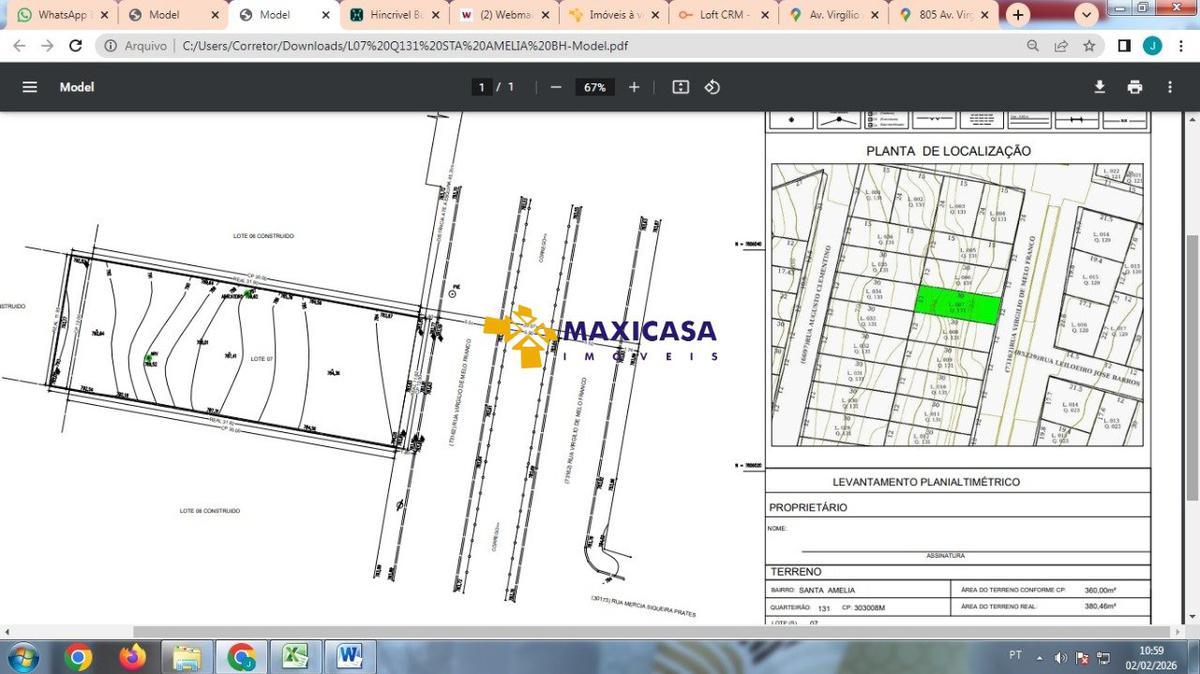Open a new browser tab

[1018, 15]
